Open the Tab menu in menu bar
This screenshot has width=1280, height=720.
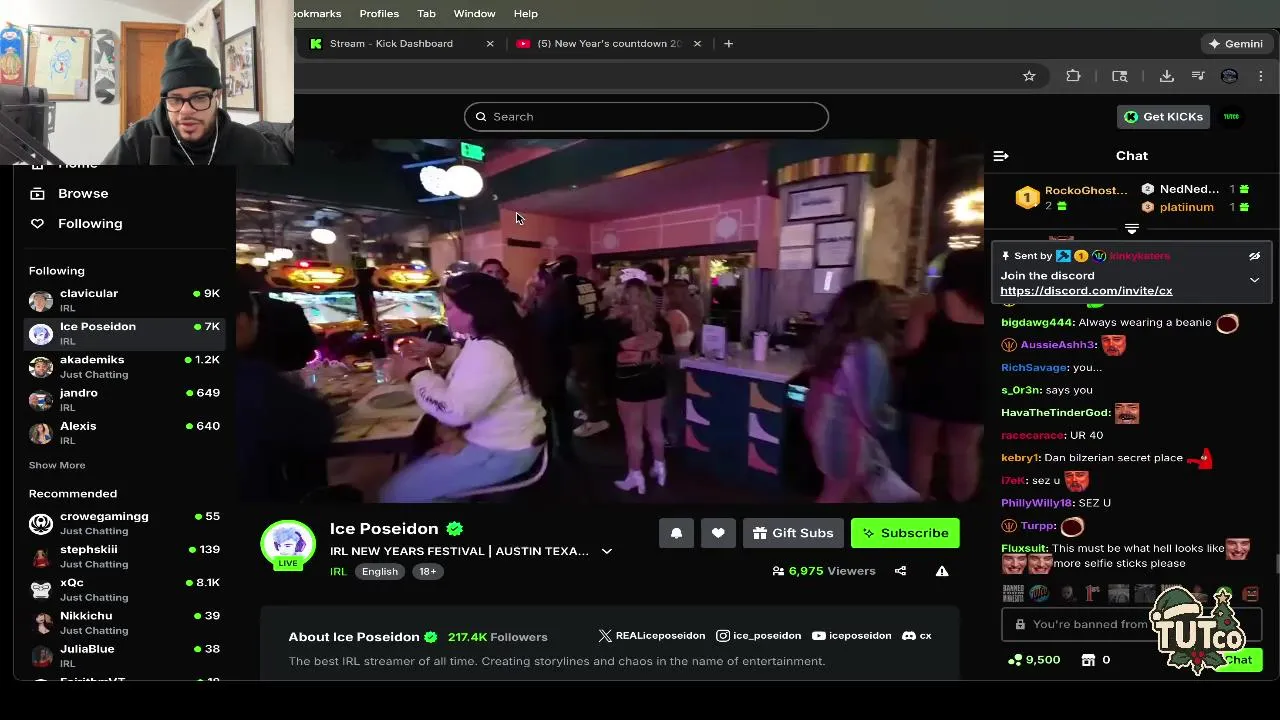pyautogui.click(x=426, y=14)
